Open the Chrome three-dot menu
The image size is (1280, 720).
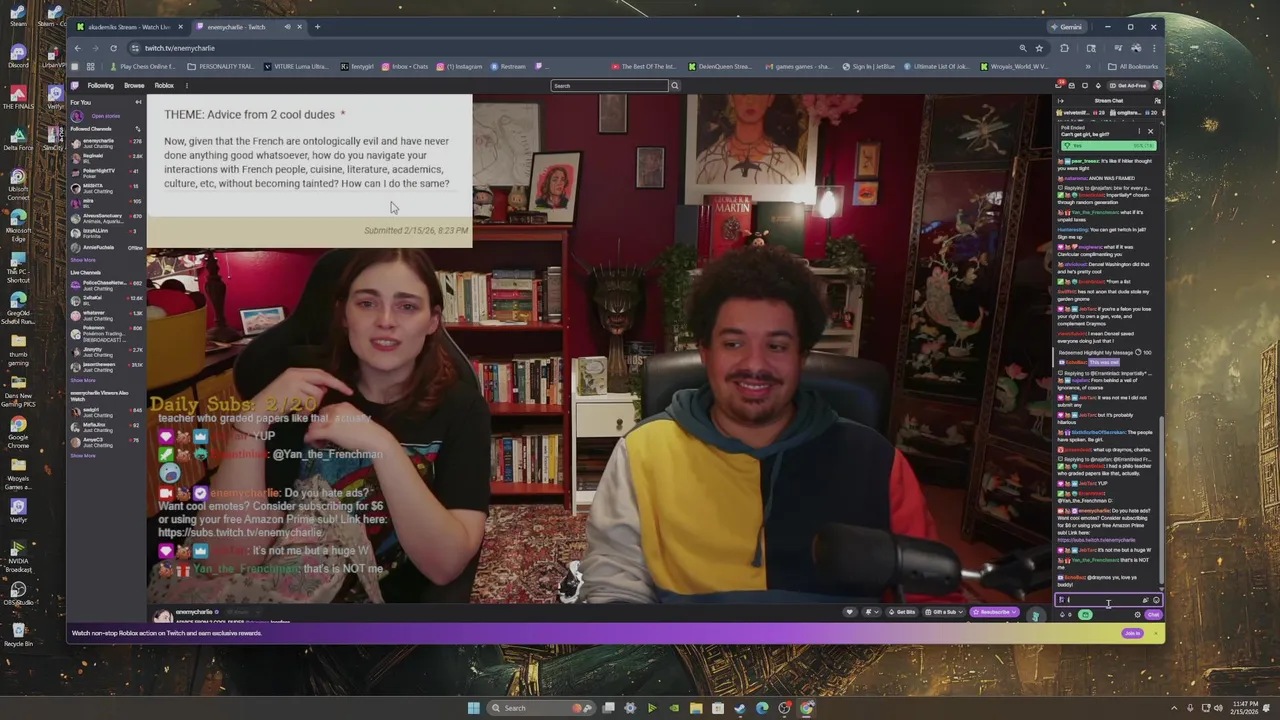(x=1154, y=48)
